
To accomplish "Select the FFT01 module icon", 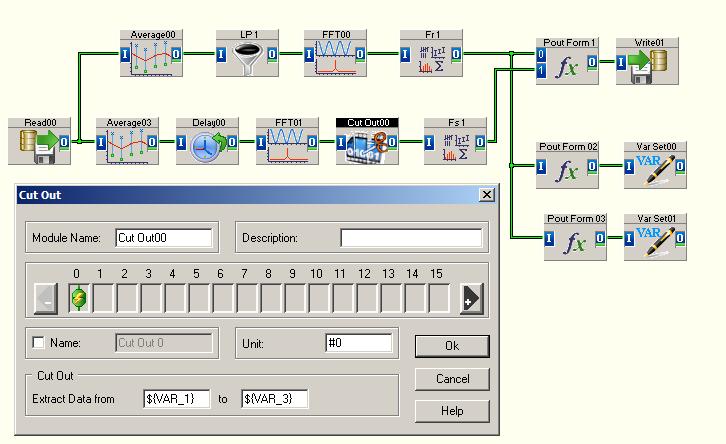I will coord(287,141).
